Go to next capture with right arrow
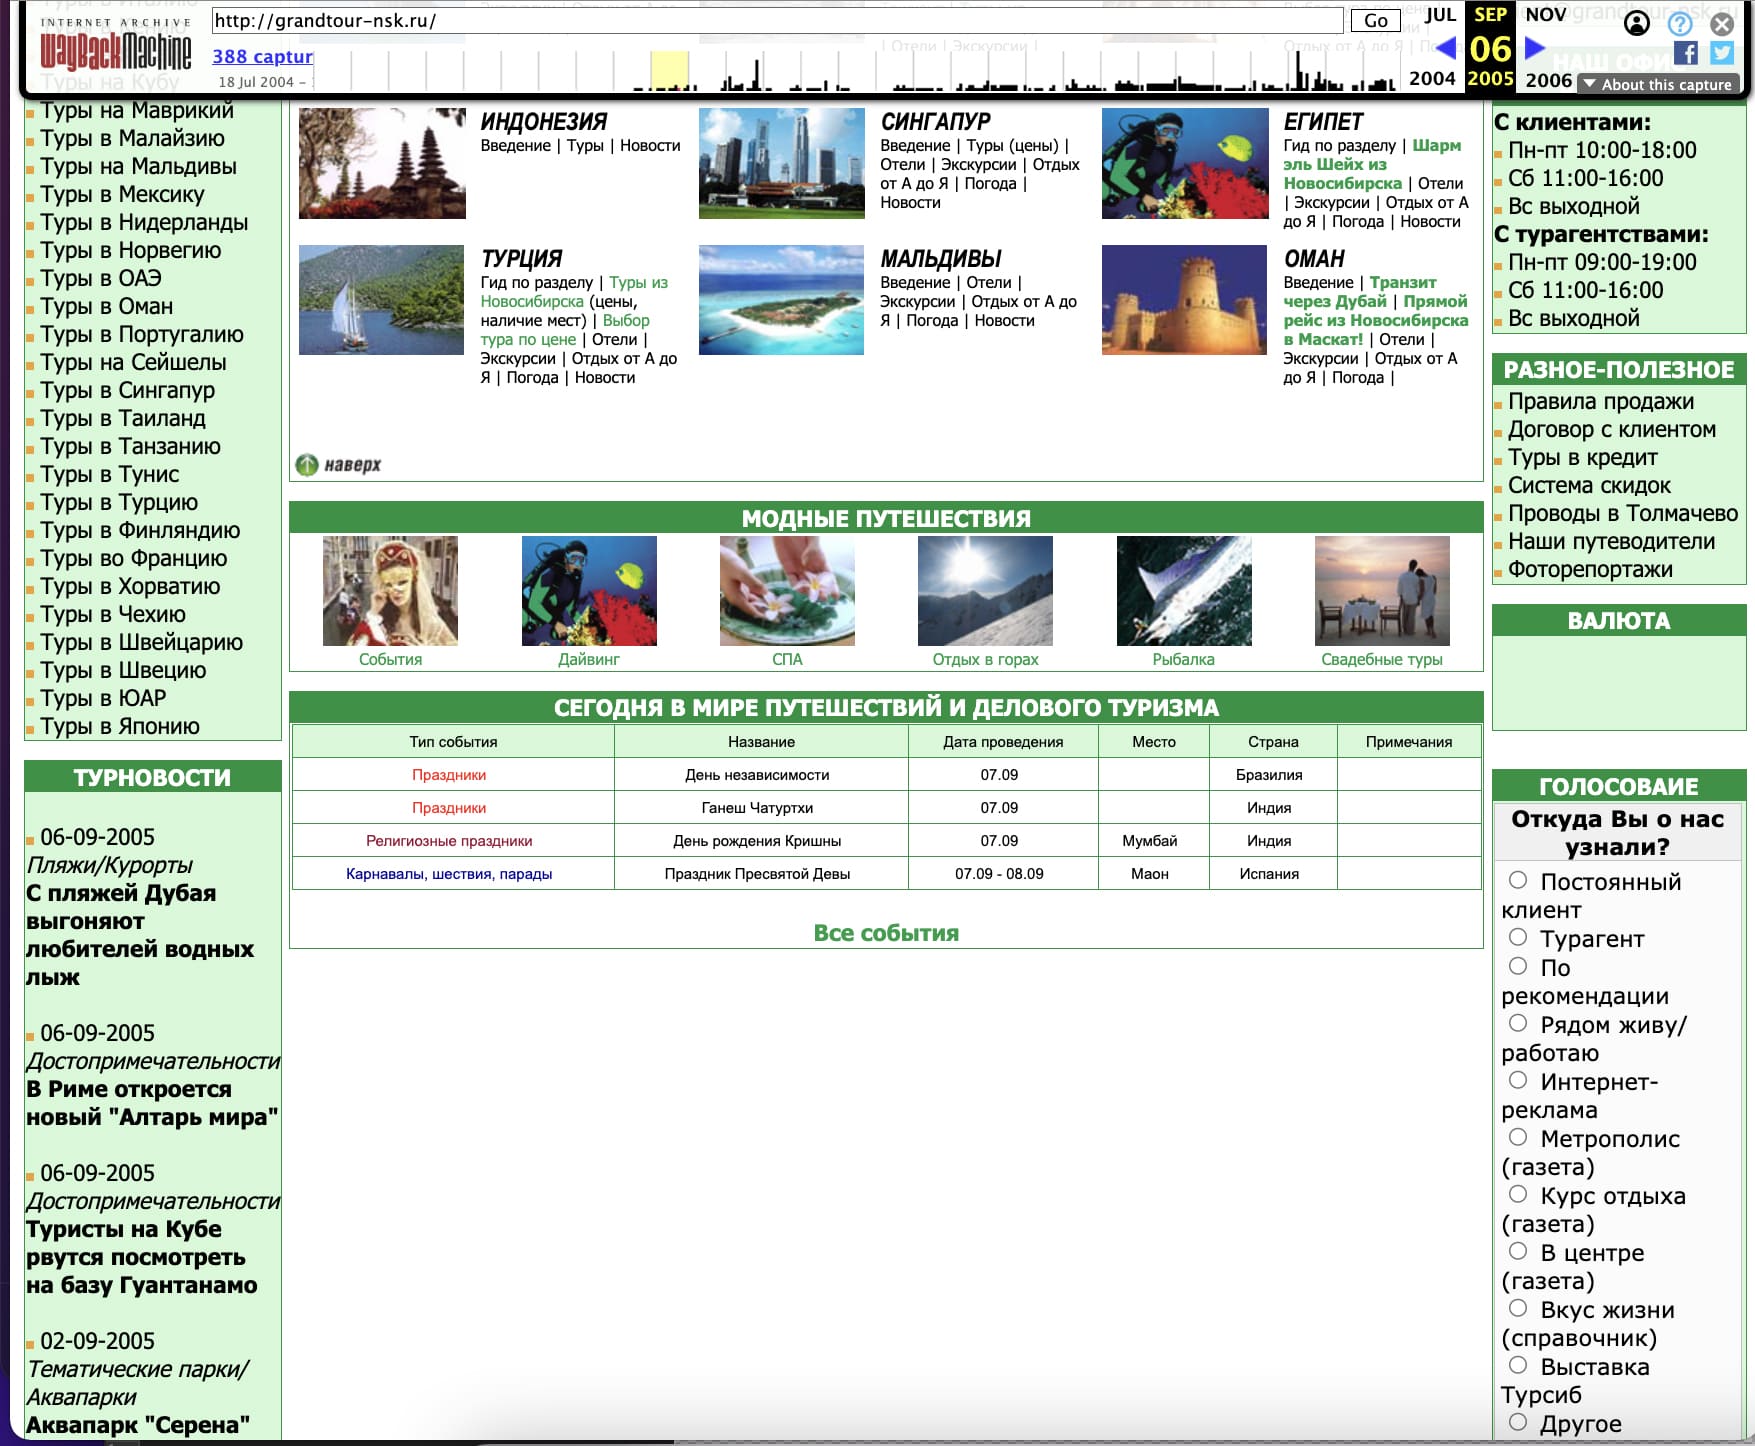This screenshot has height=1446, width=1755. [x=1534, y=47]
